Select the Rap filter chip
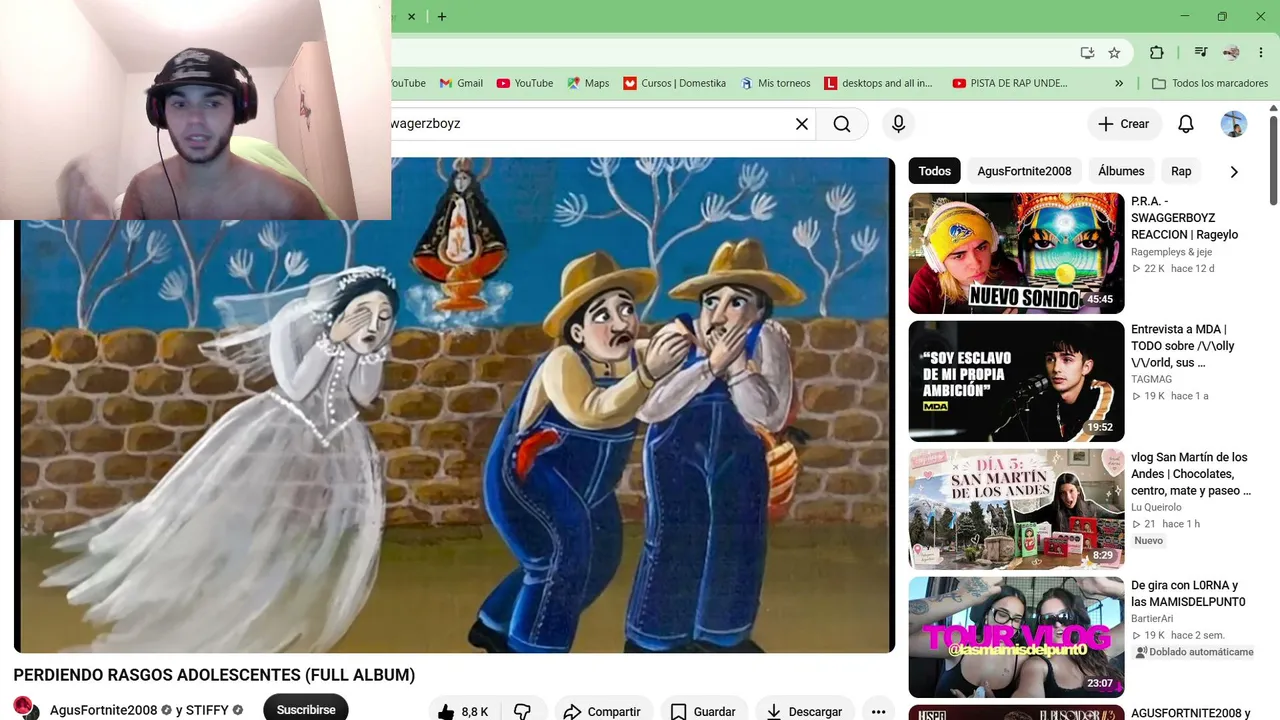This screenshot has height=720, width=1280. click(x=1181, y=171)
